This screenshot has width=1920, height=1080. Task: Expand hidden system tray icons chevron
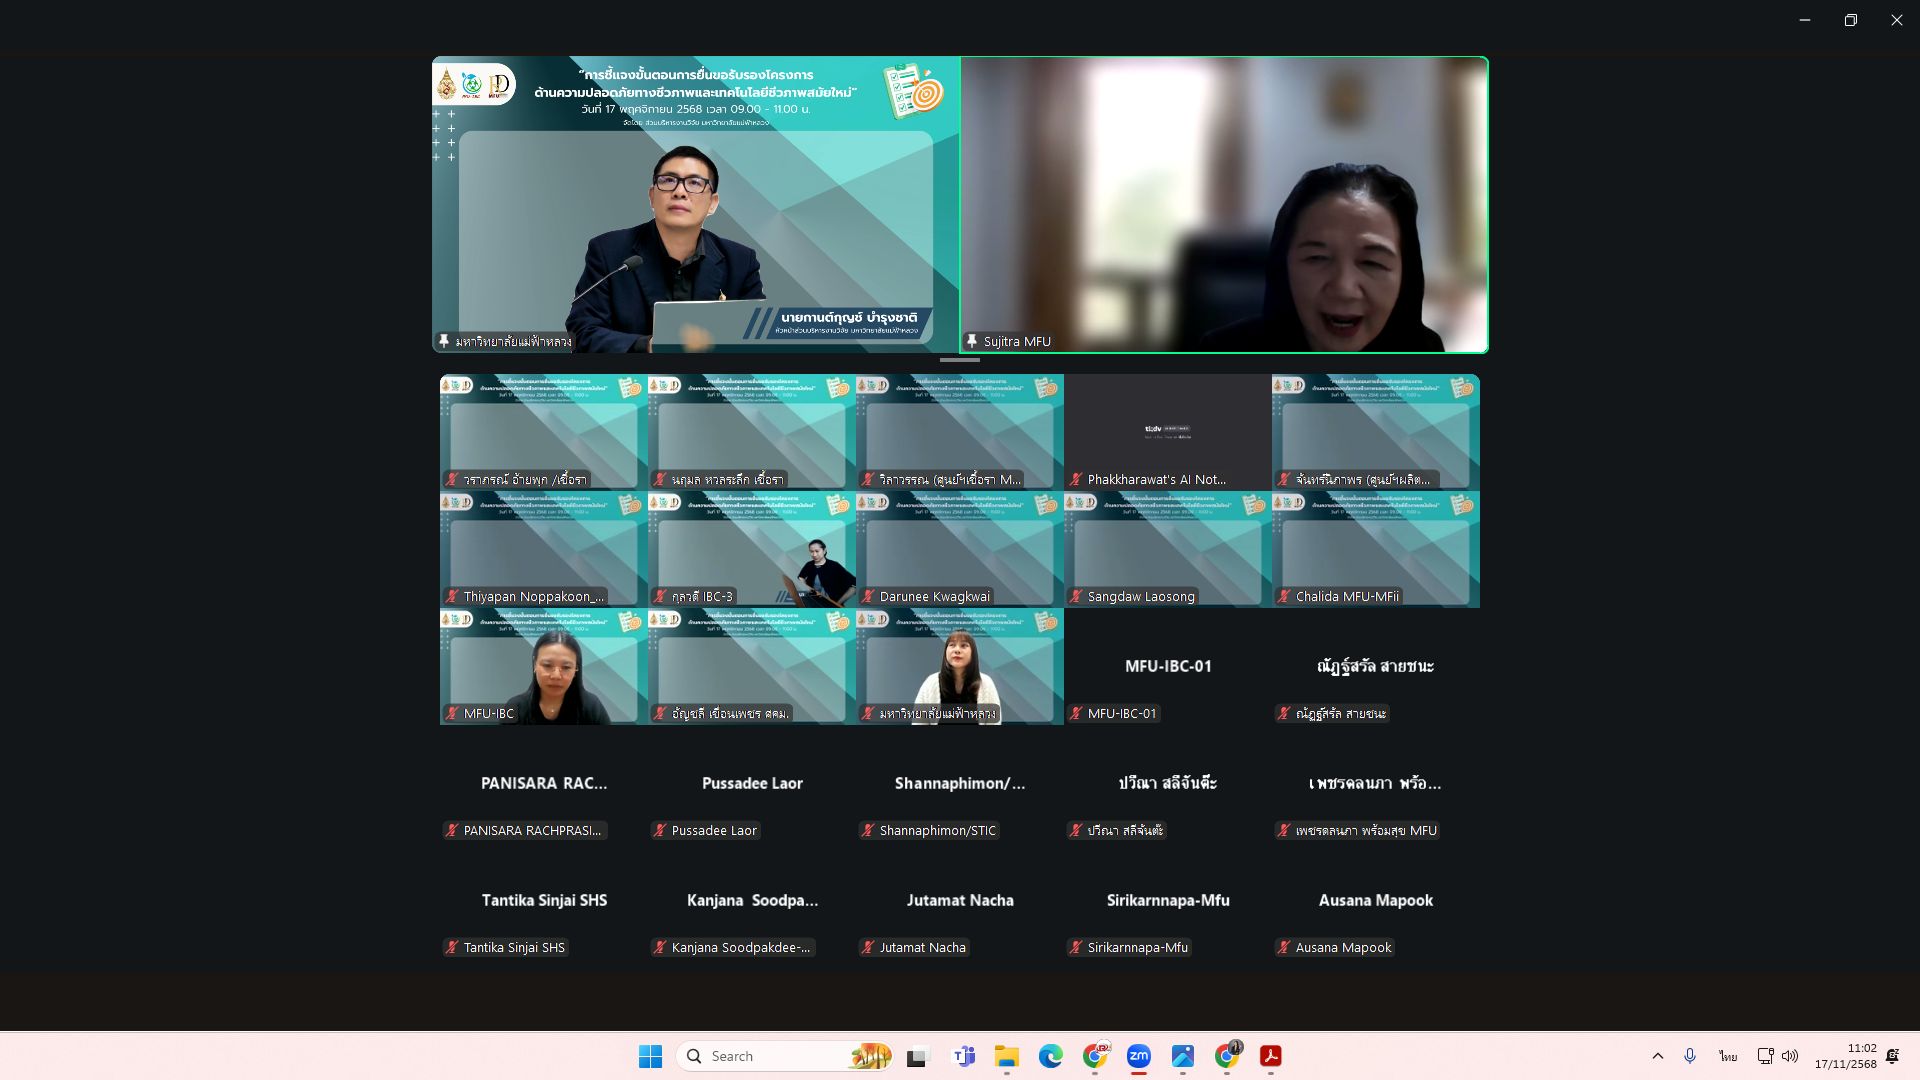[x=1657, y=1056]
